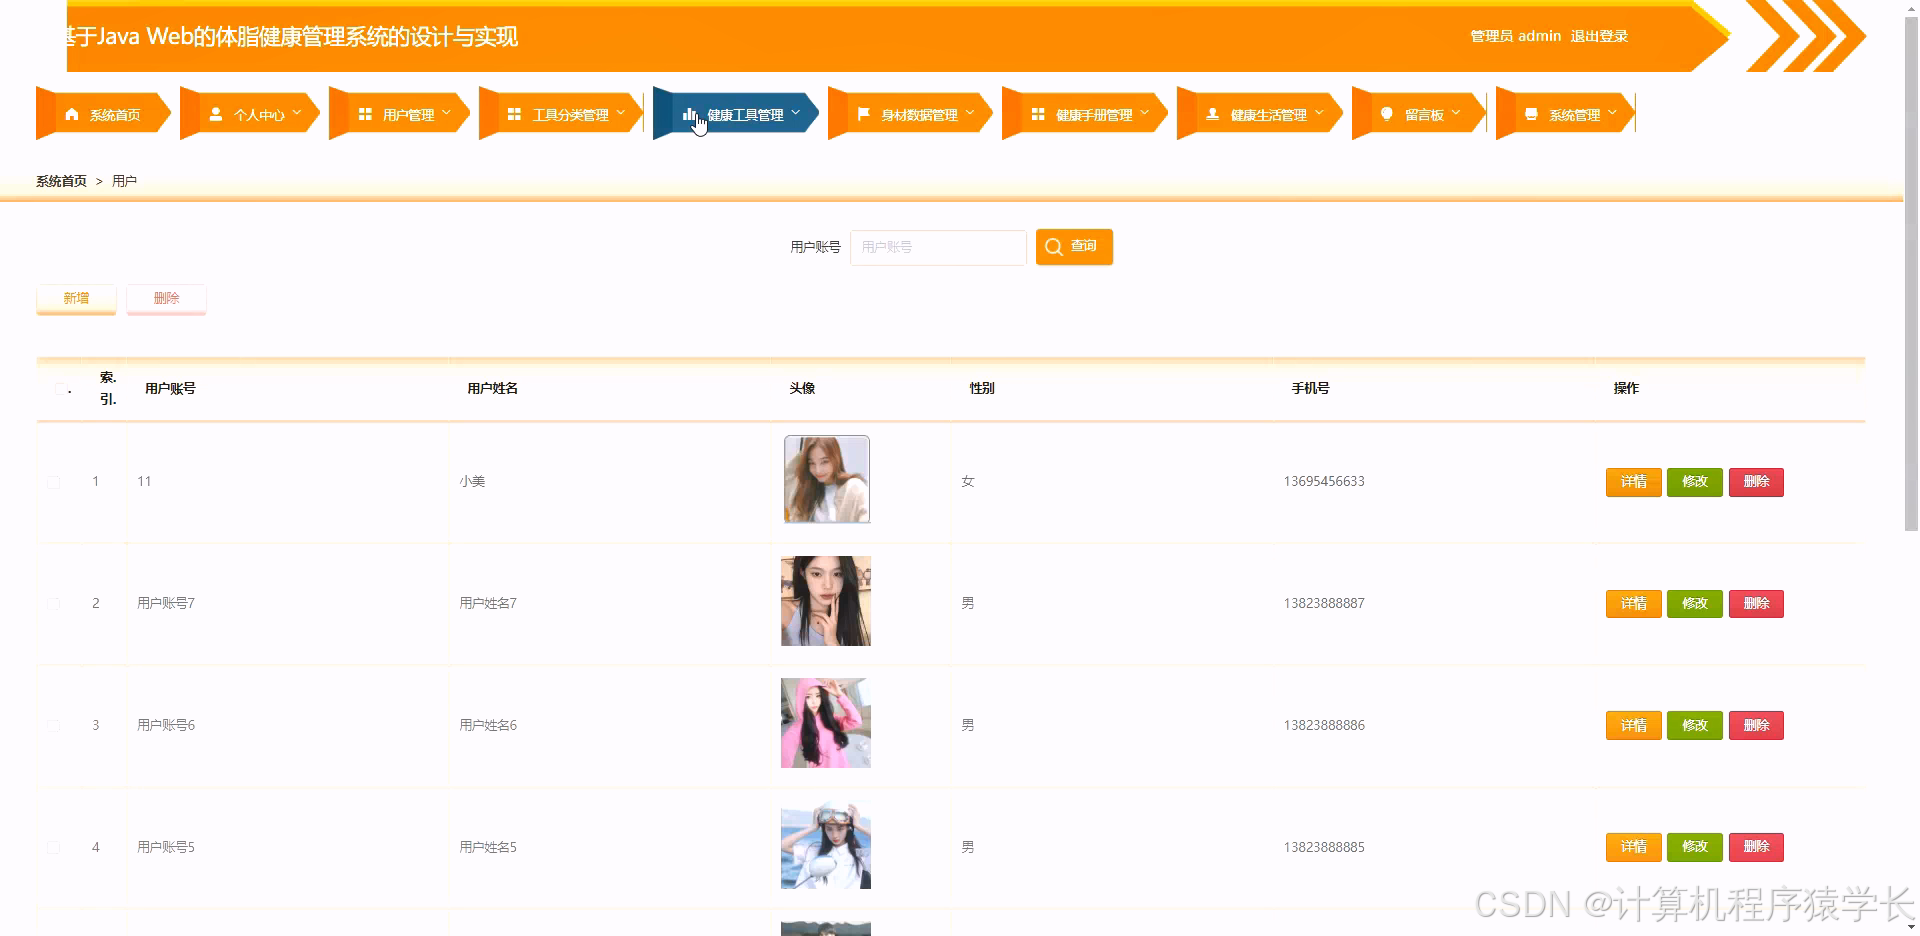
Task: Click the 手机号 column header
Action: [1310, 389]
